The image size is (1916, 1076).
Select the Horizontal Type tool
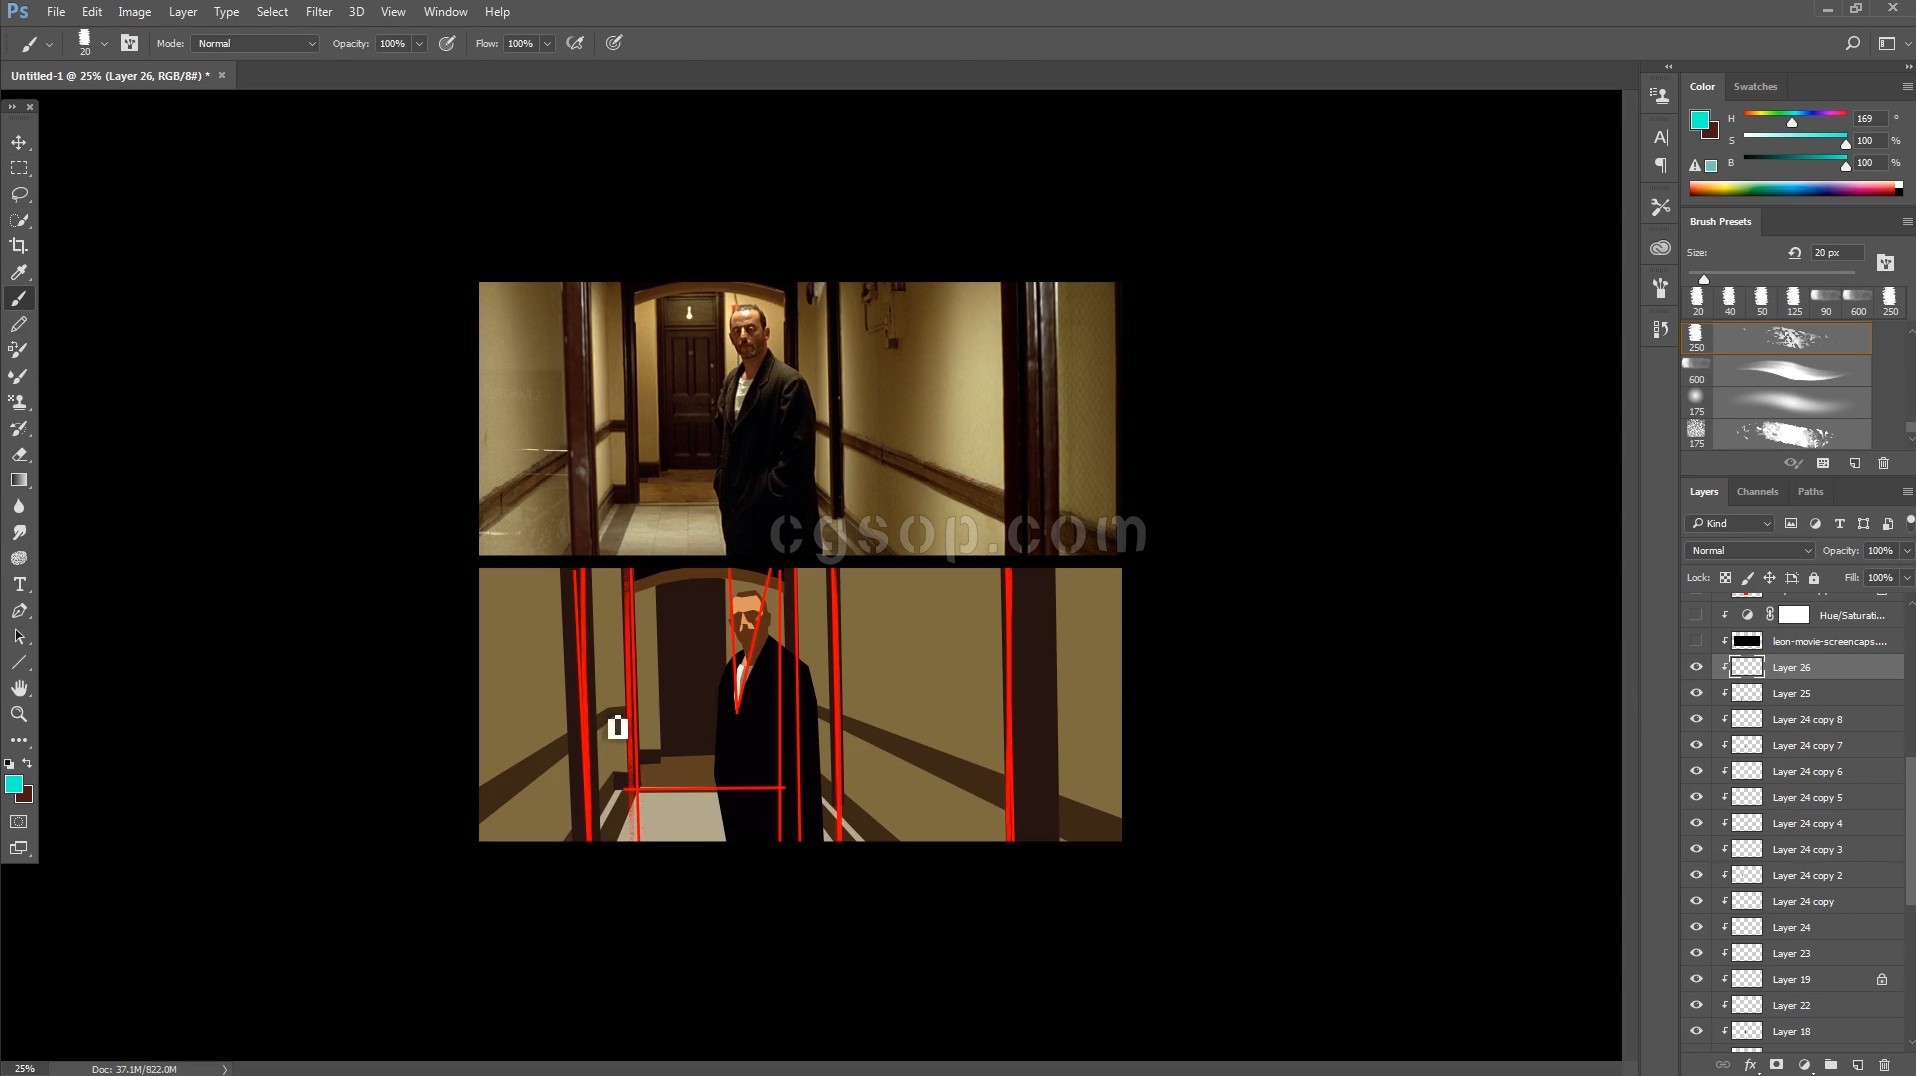coord(19,584)
